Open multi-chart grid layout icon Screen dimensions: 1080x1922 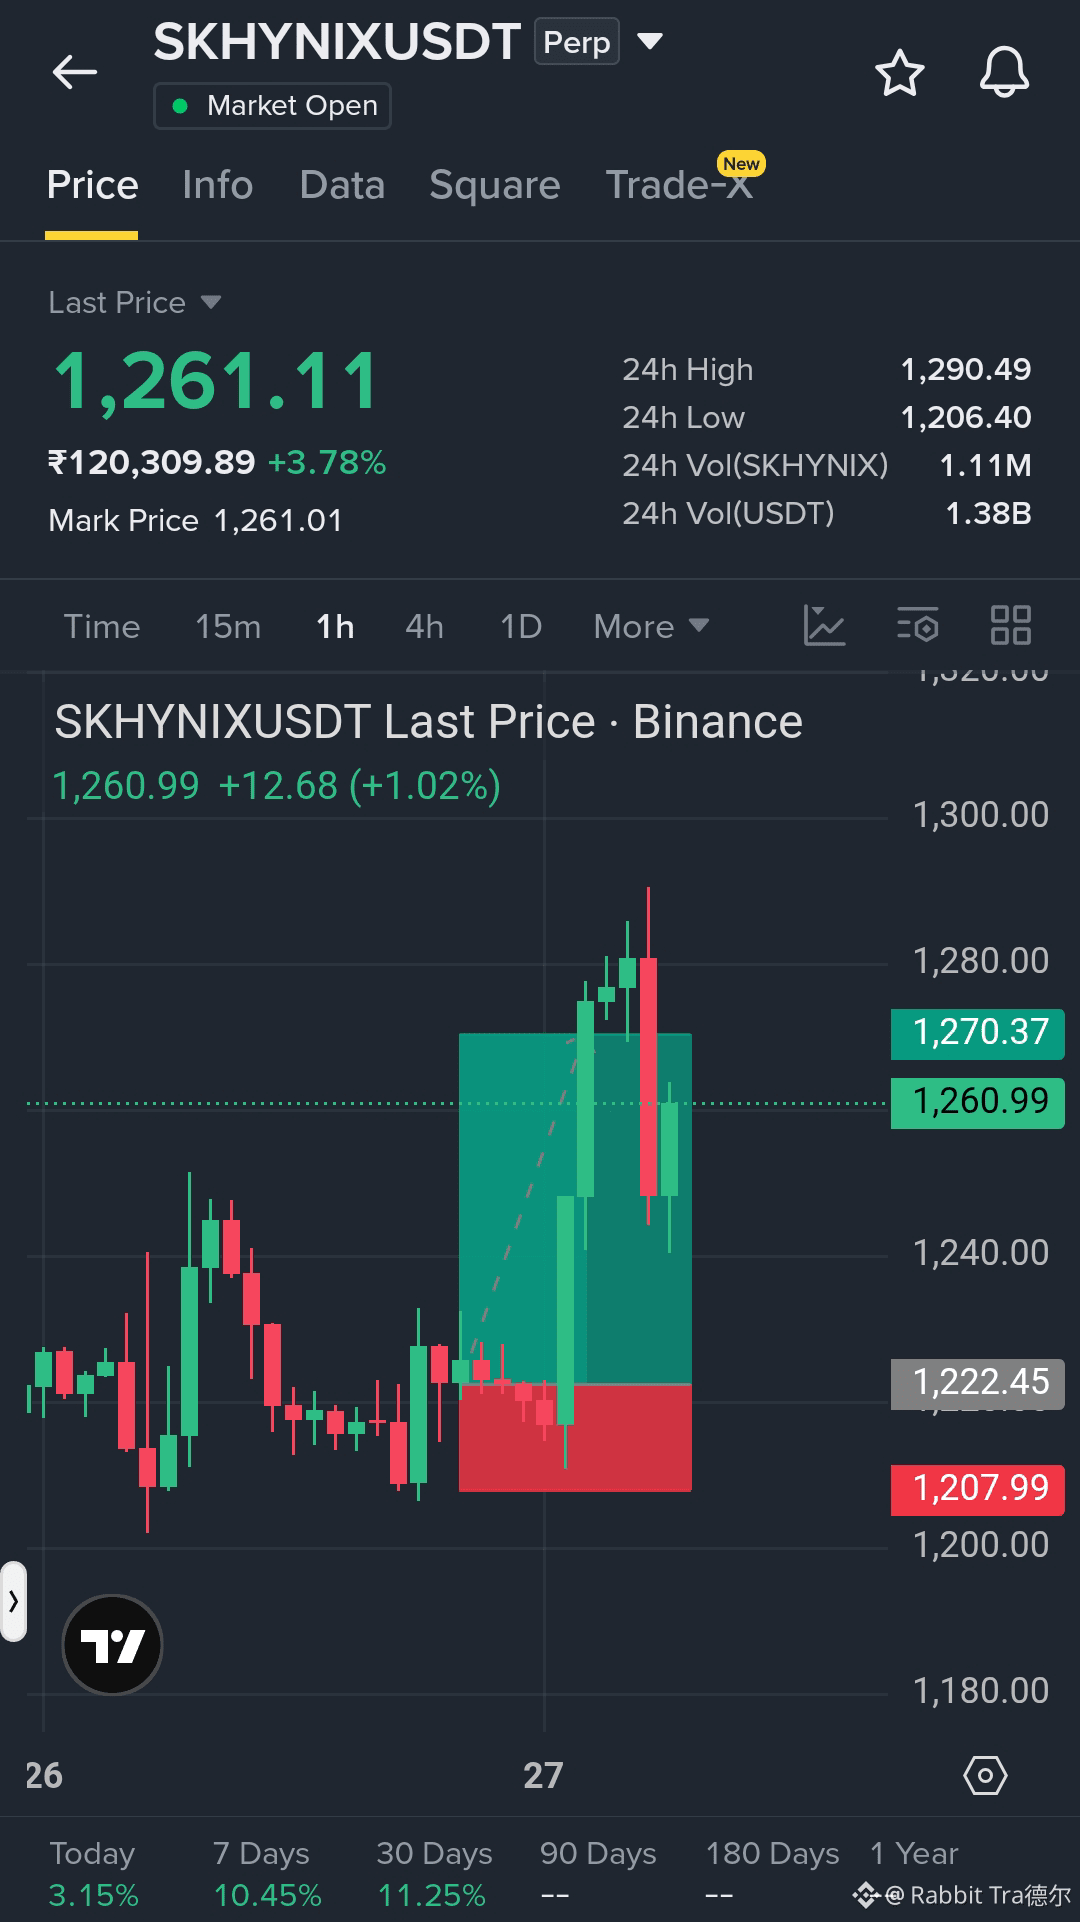1010,626
